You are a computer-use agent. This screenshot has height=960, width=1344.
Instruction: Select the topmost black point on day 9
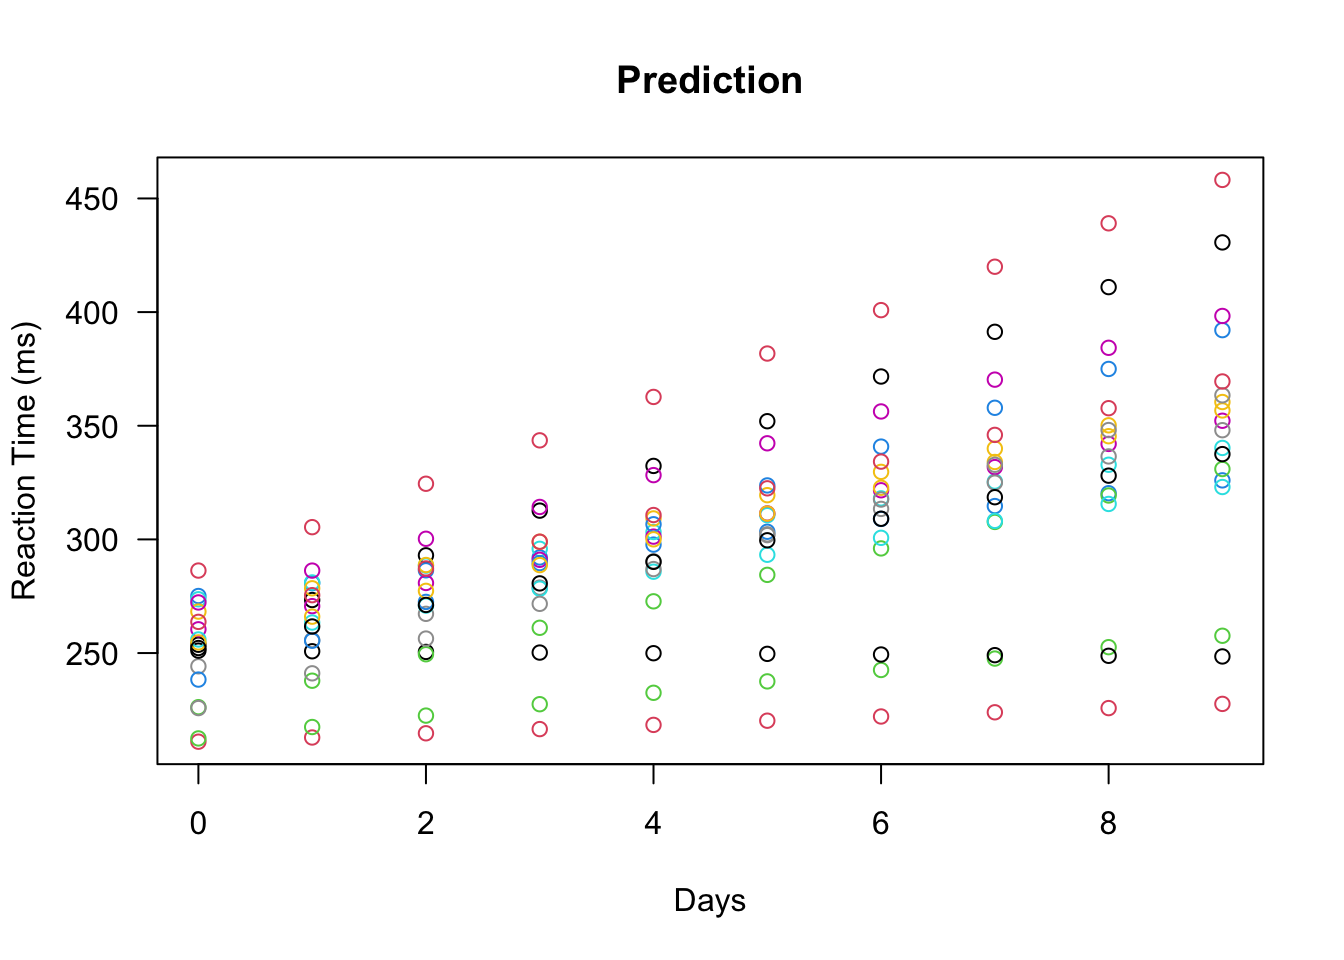tap(1222, 243)
